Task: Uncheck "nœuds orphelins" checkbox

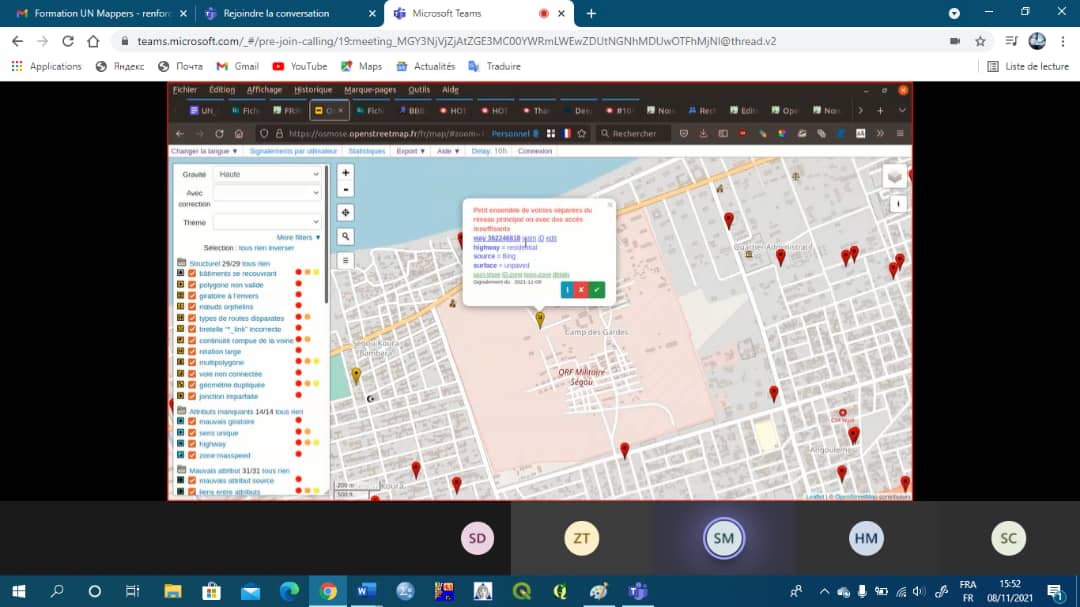Action: coord(192,307)
